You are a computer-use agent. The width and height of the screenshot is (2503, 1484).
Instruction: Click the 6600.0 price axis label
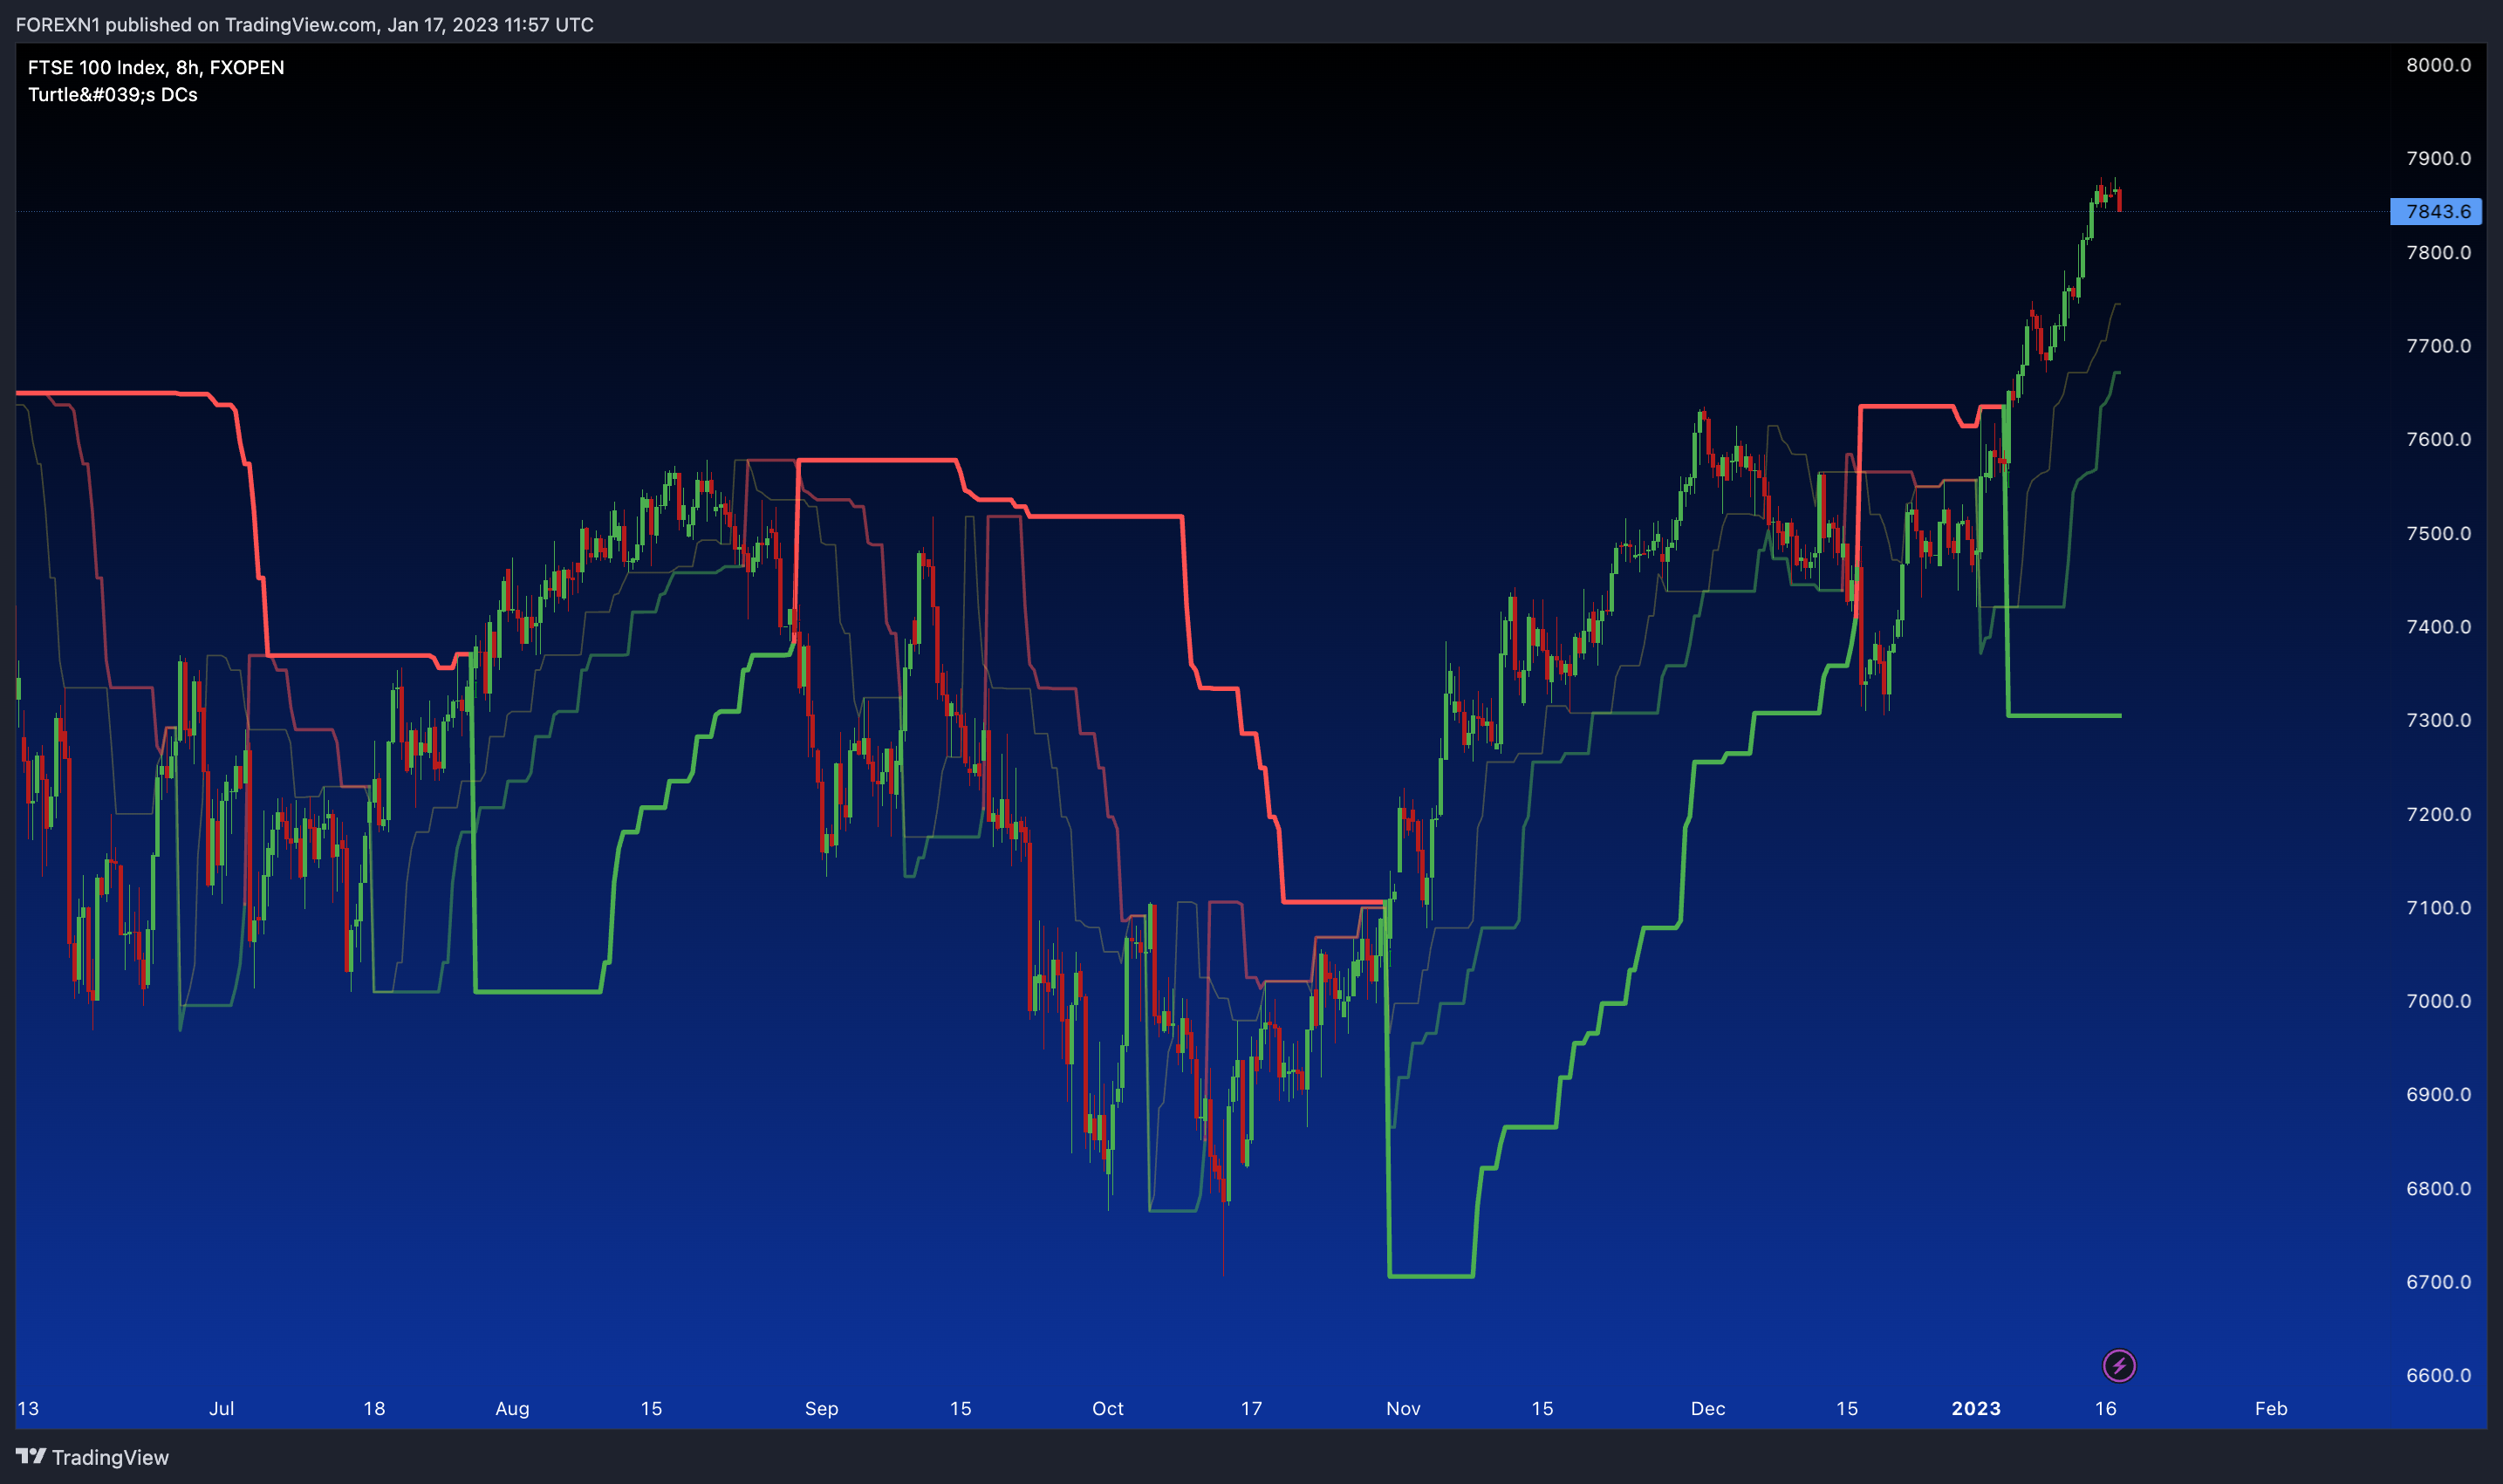tap(2438, 1375)
